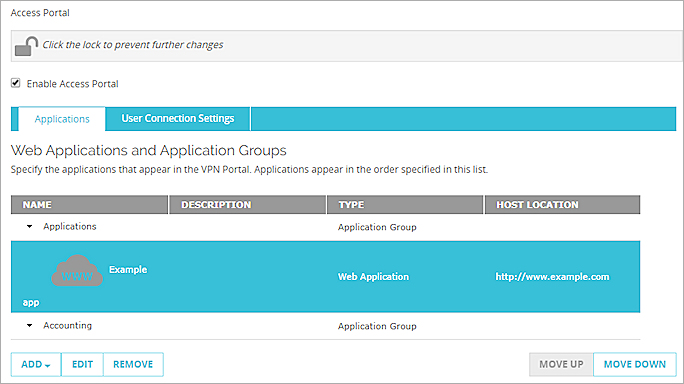Click Web Applications and Application Groups heading
This screenshot has height=384, width=684.
click(149, 151)
